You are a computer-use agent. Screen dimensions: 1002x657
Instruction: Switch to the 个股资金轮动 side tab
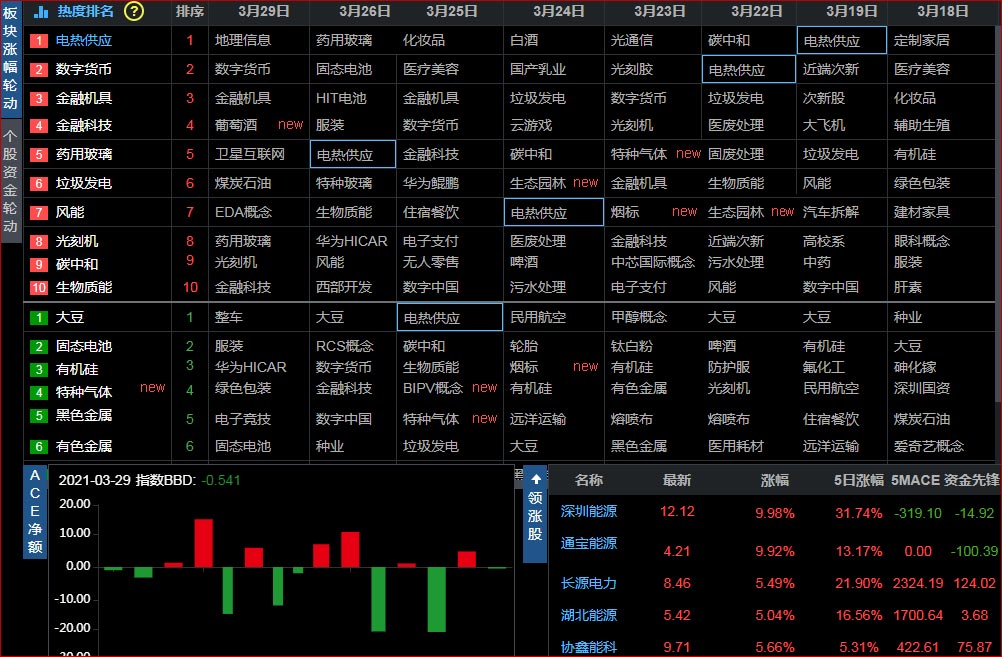click(10, 181)
